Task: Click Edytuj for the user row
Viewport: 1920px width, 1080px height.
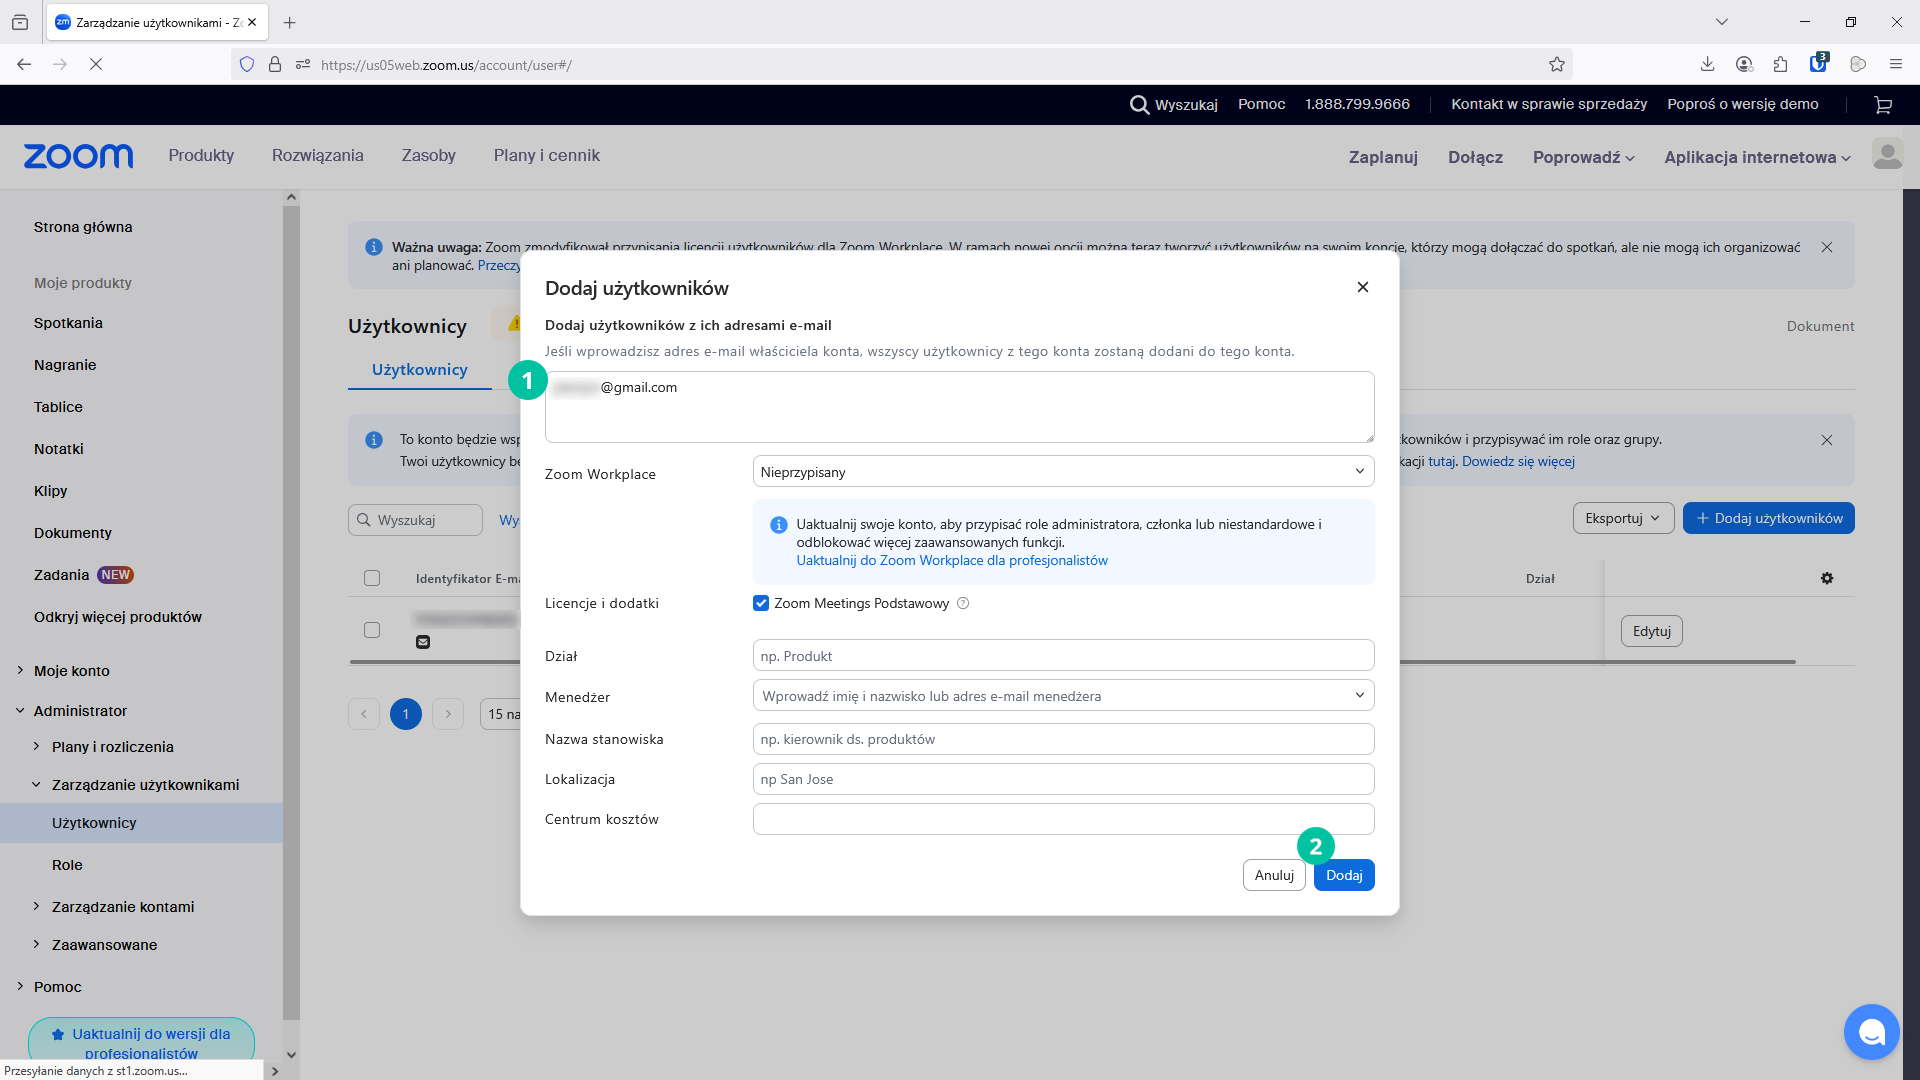Action: 1652,631
